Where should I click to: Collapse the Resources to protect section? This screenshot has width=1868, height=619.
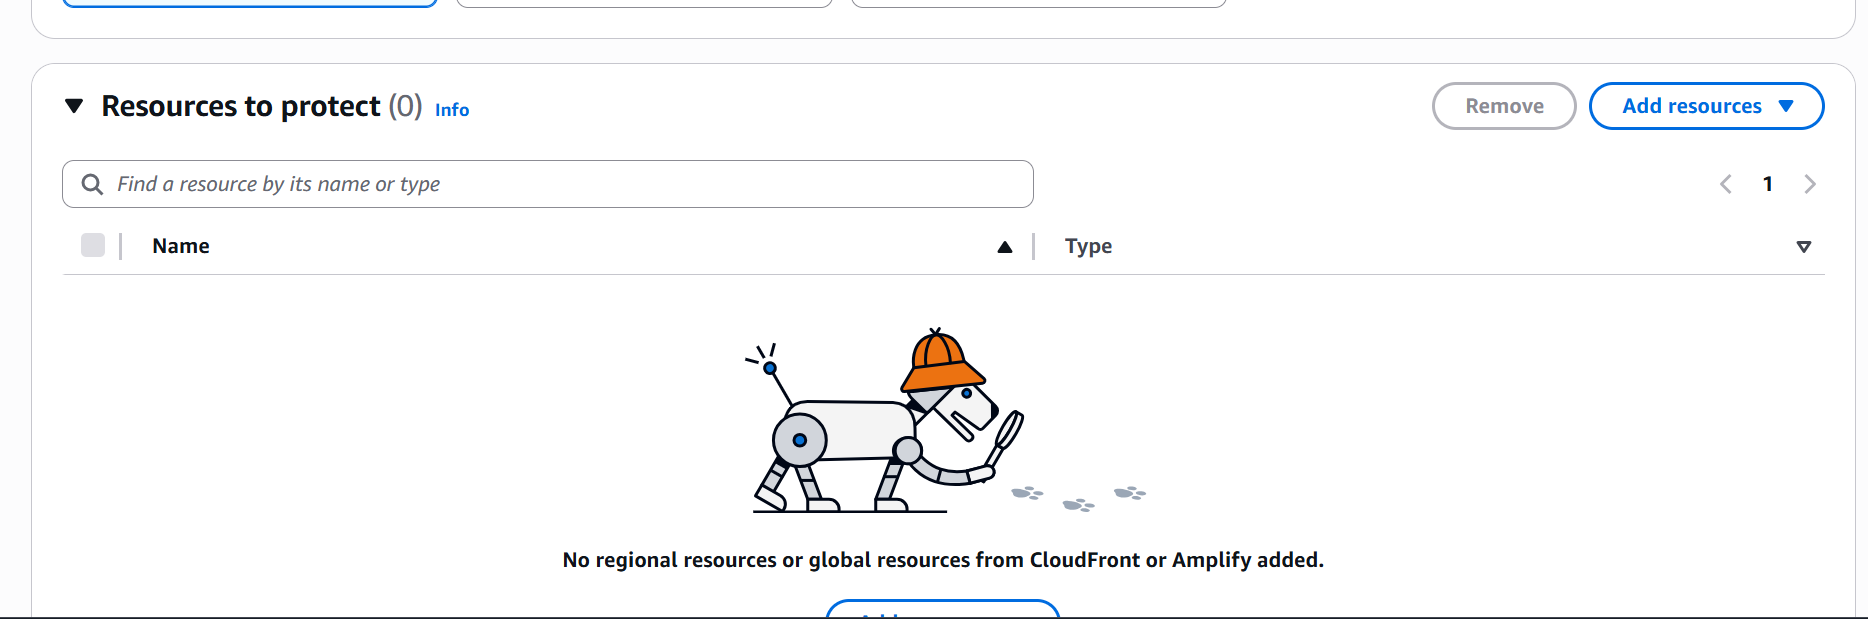[x=74, y=106]
